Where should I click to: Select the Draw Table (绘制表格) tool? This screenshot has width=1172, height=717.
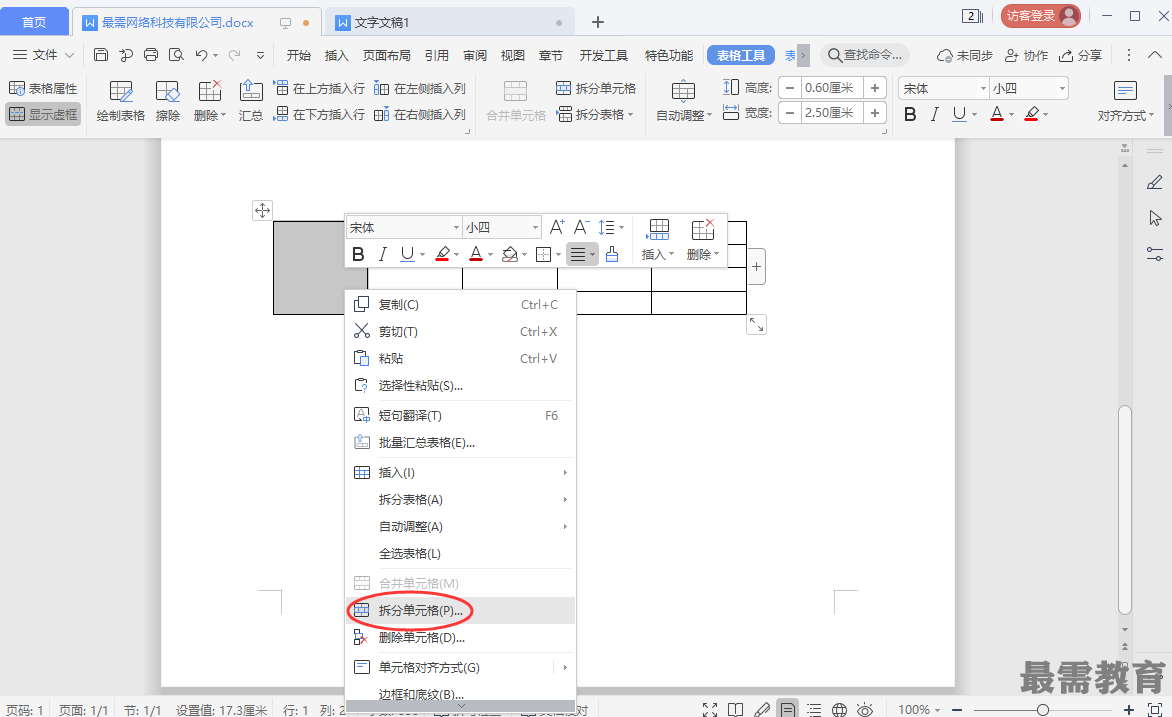[120, 101]
